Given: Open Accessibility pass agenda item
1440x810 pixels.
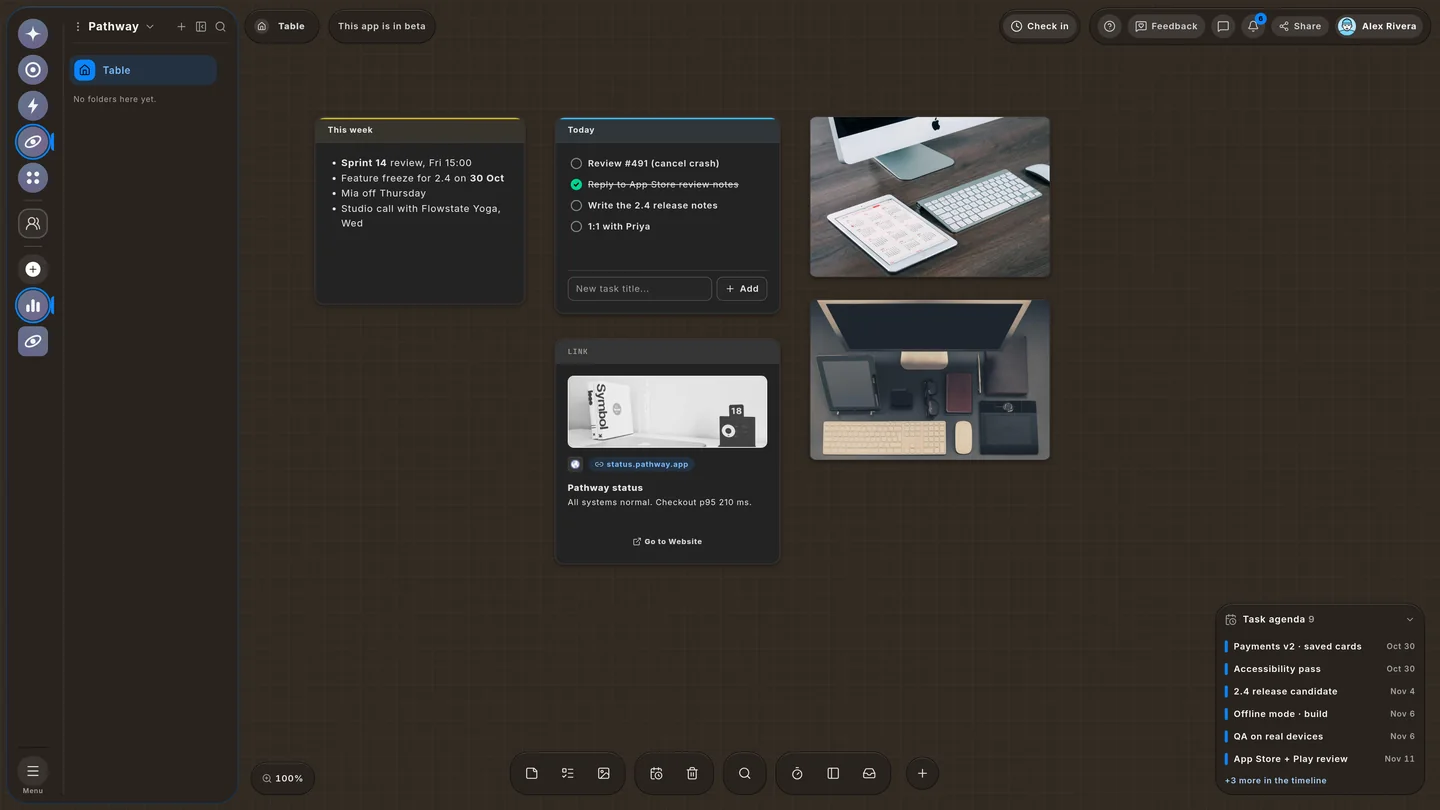Looking at the screenshot, I should click(x=1320, y=669).
